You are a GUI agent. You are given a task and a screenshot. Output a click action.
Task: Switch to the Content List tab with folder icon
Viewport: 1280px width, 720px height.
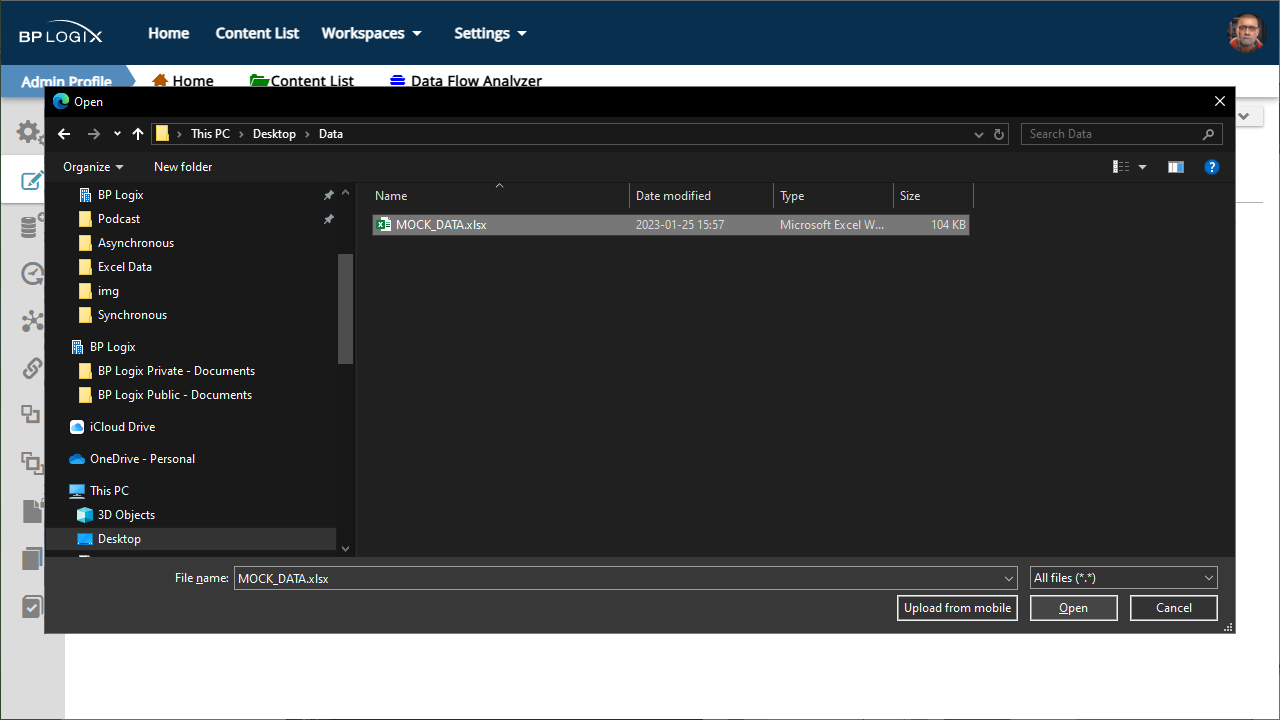[x=302, y=81]
